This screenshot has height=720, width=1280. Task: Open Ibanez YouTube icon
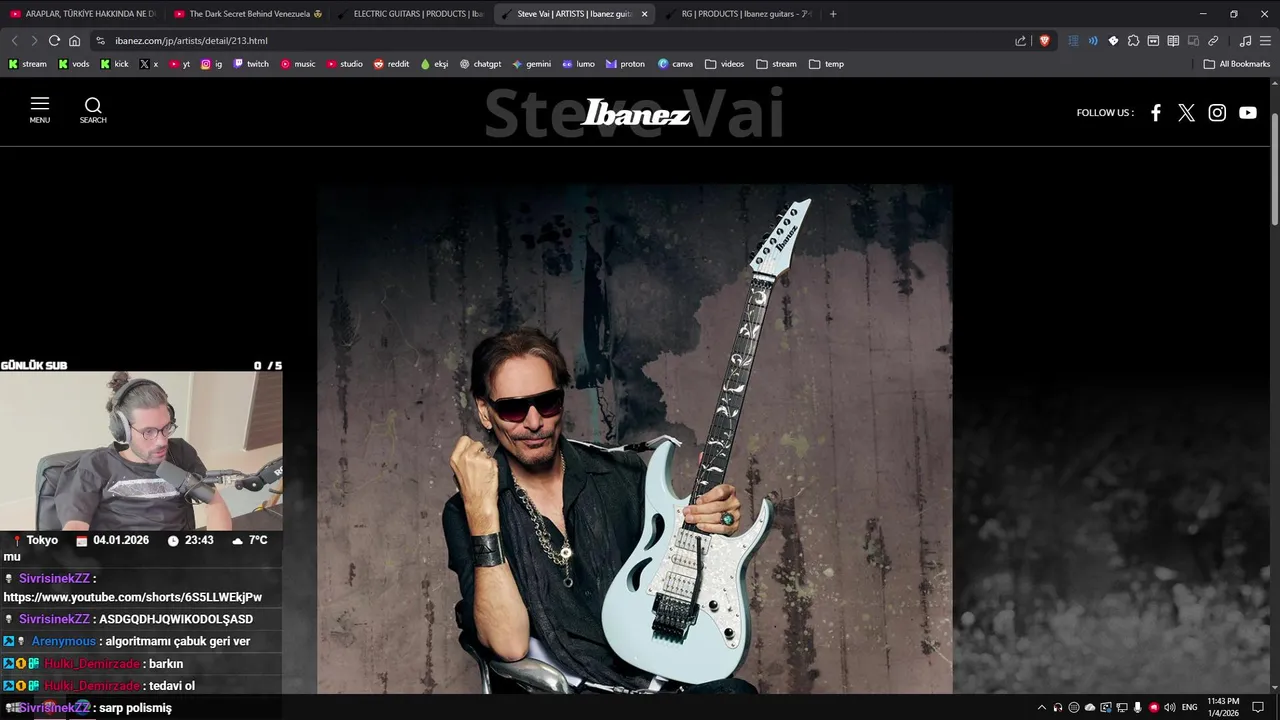tap(1248, 113)
